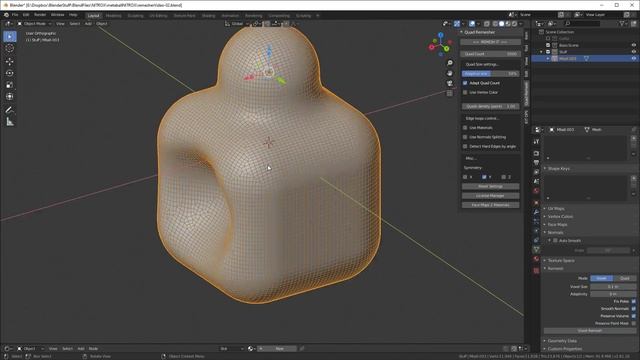Image resolution: width=640 pixels, height=360 pixels.
Task: Open the viewport Add menu
Action: pyautogui.click(x=88, y=24)
